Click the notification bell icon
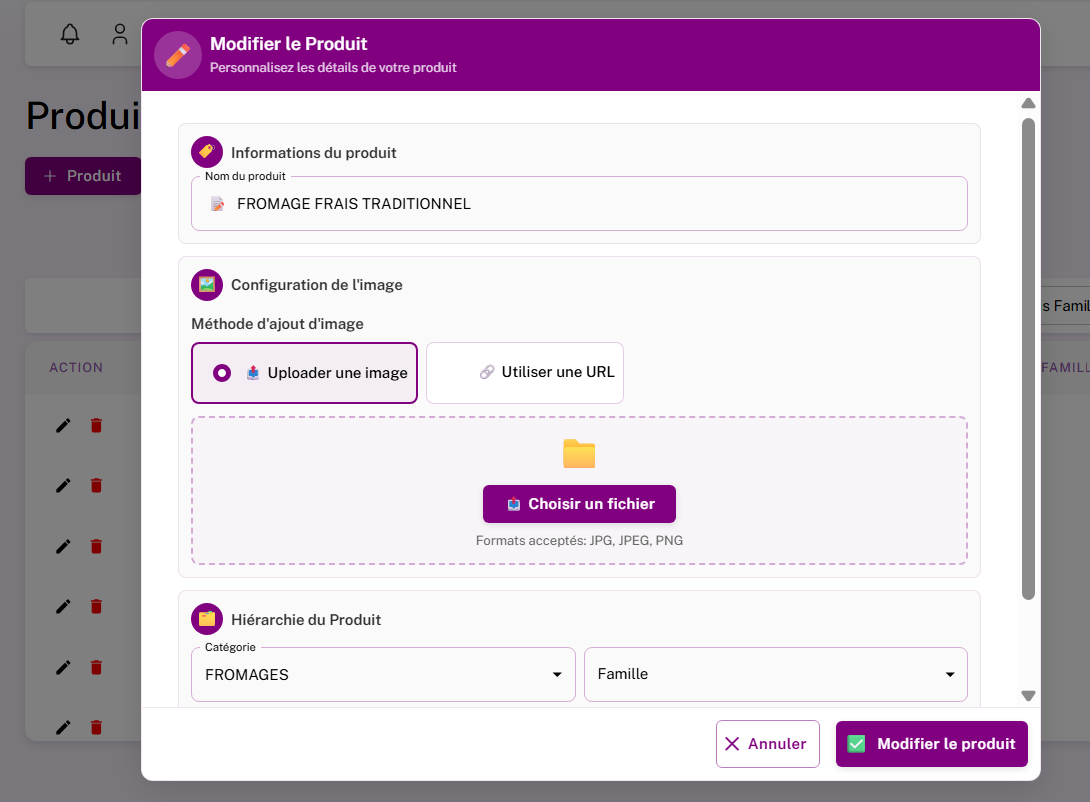Viewport: 1090px width, 802px height. coord(70,34)
